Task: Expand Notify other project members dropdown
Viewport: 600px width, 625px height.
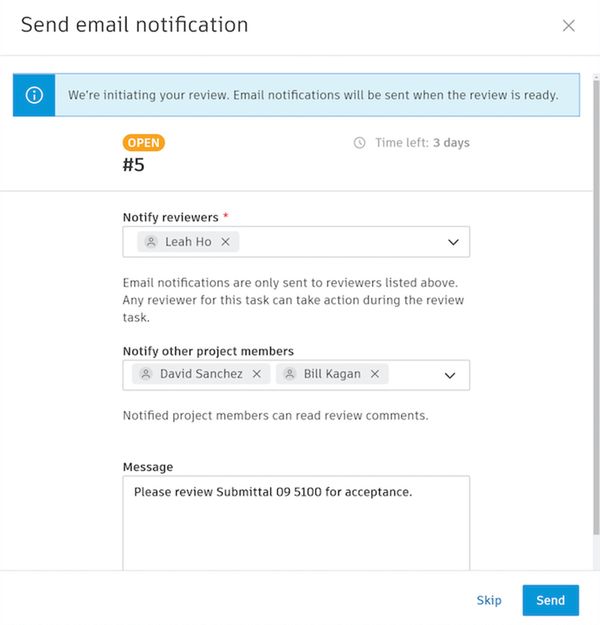Action: [450, 375]
